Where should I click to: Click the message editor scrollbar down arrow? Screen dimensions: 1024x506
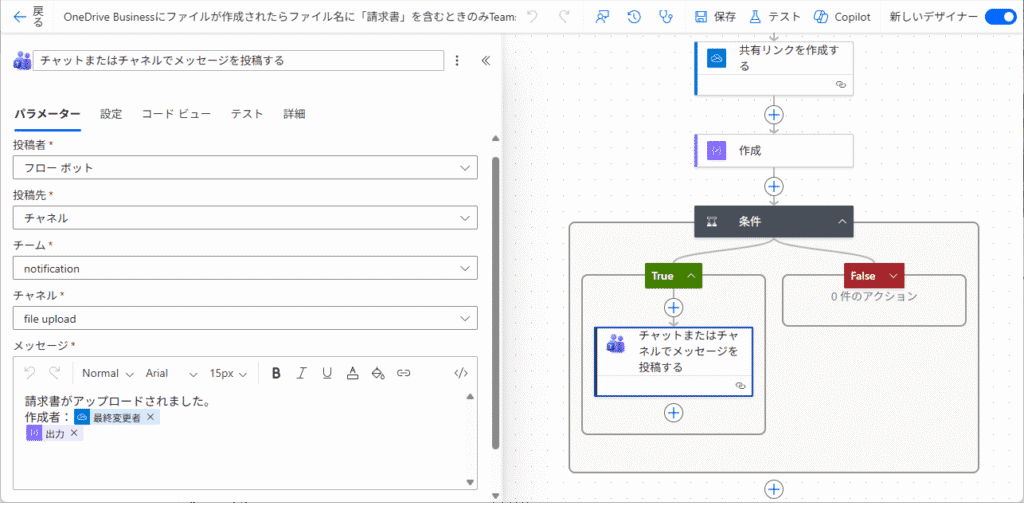tap(470, 482)
